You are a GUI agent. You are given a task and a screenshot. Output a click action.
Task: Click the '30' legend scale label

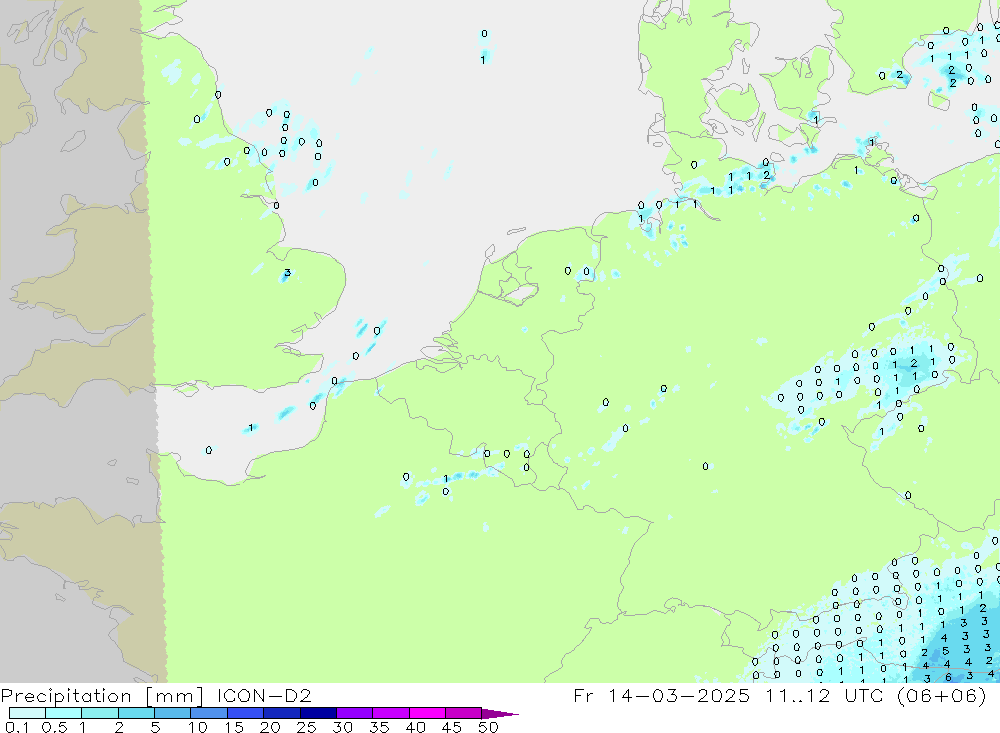pos(342,727)
